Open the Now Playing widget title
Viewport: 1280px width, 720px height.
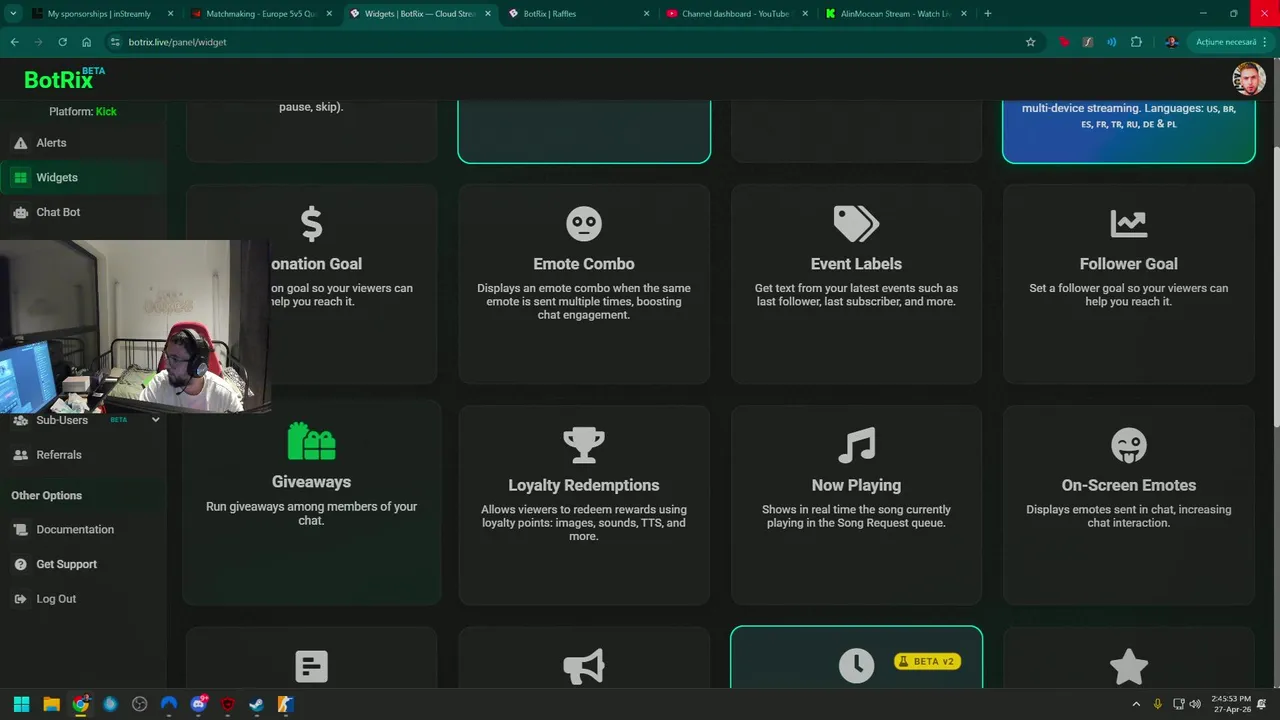coord(856,485)
